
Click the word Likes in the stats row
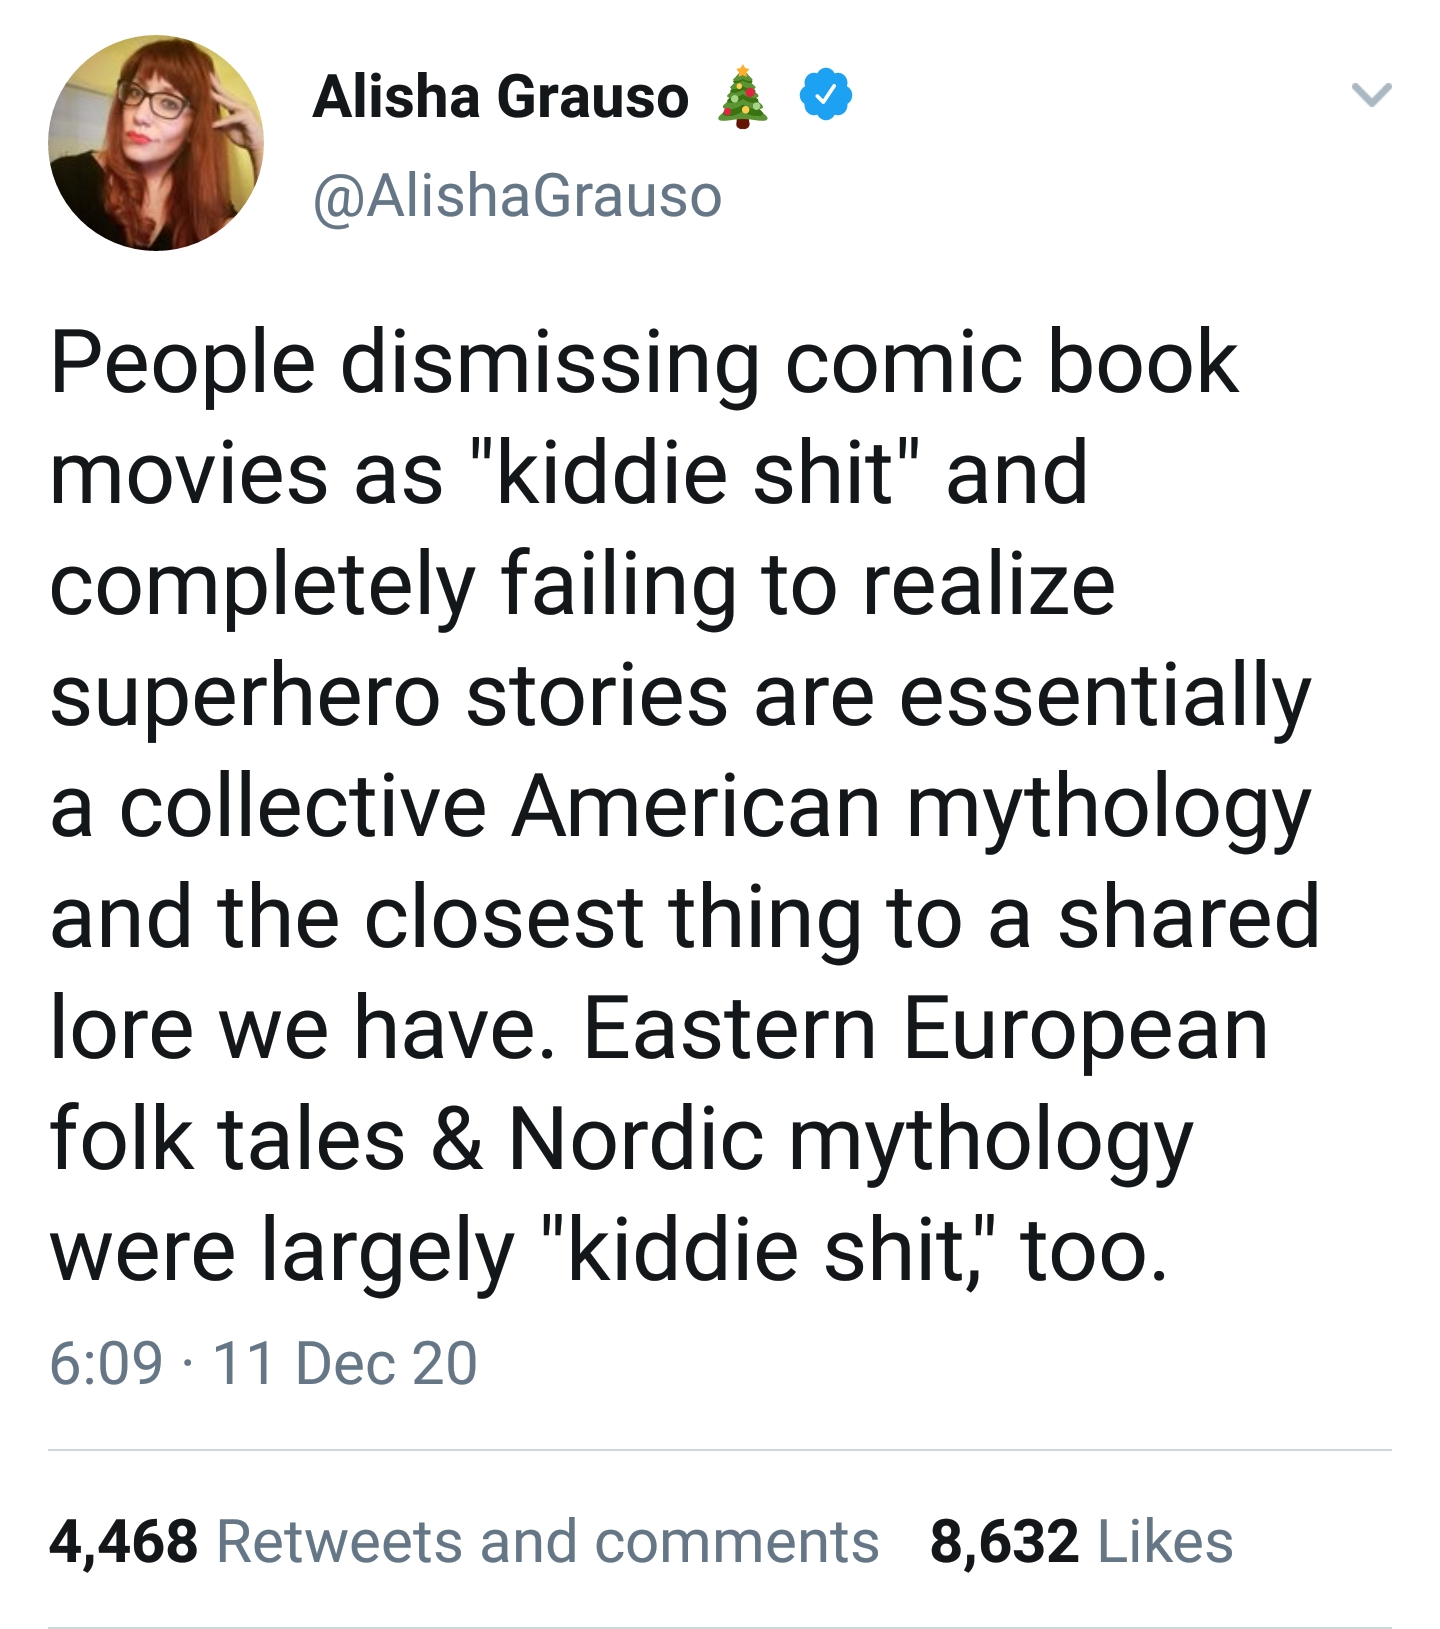point(1166,1541)
